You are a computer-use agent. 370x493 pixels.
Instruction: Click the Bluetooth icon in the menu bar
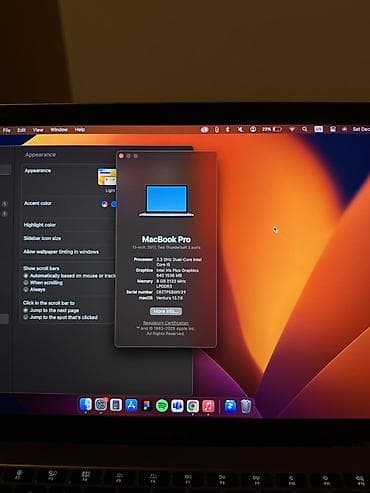coord(228,129)
